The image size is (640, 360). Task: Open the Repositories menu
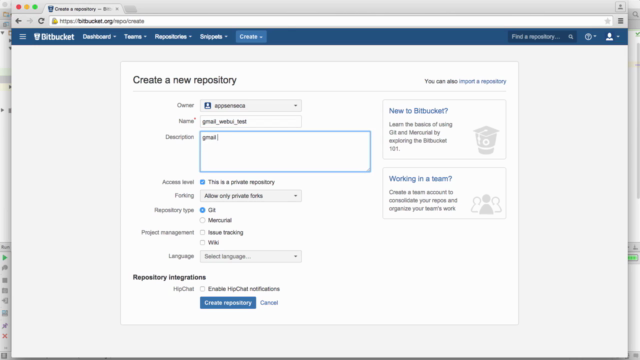point(173,37)
